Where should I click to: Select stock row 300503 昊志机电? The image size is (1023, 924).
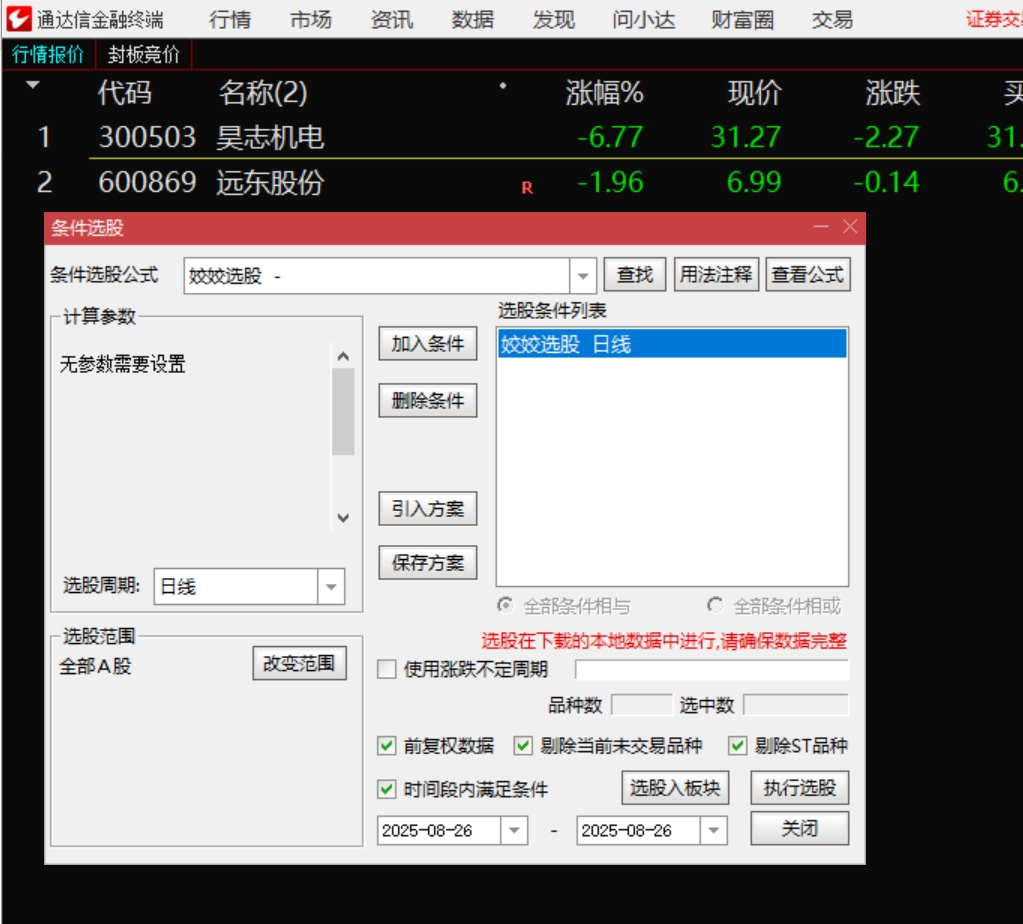tap(512, 137)
